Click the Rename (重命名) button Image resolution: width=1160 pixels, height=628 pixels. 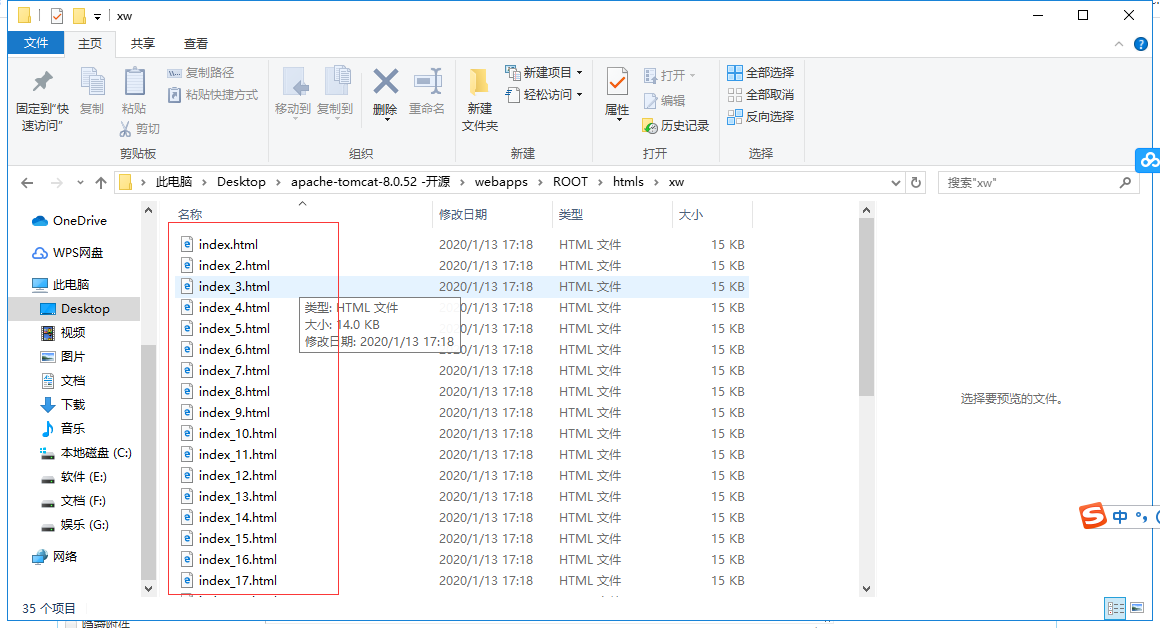pyautogui.click(x=427, y=92)
